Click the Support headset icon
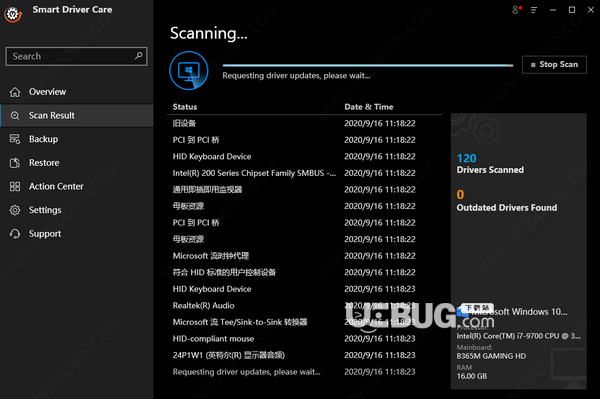This screenshot has height=399, width=600. point(15,234)
